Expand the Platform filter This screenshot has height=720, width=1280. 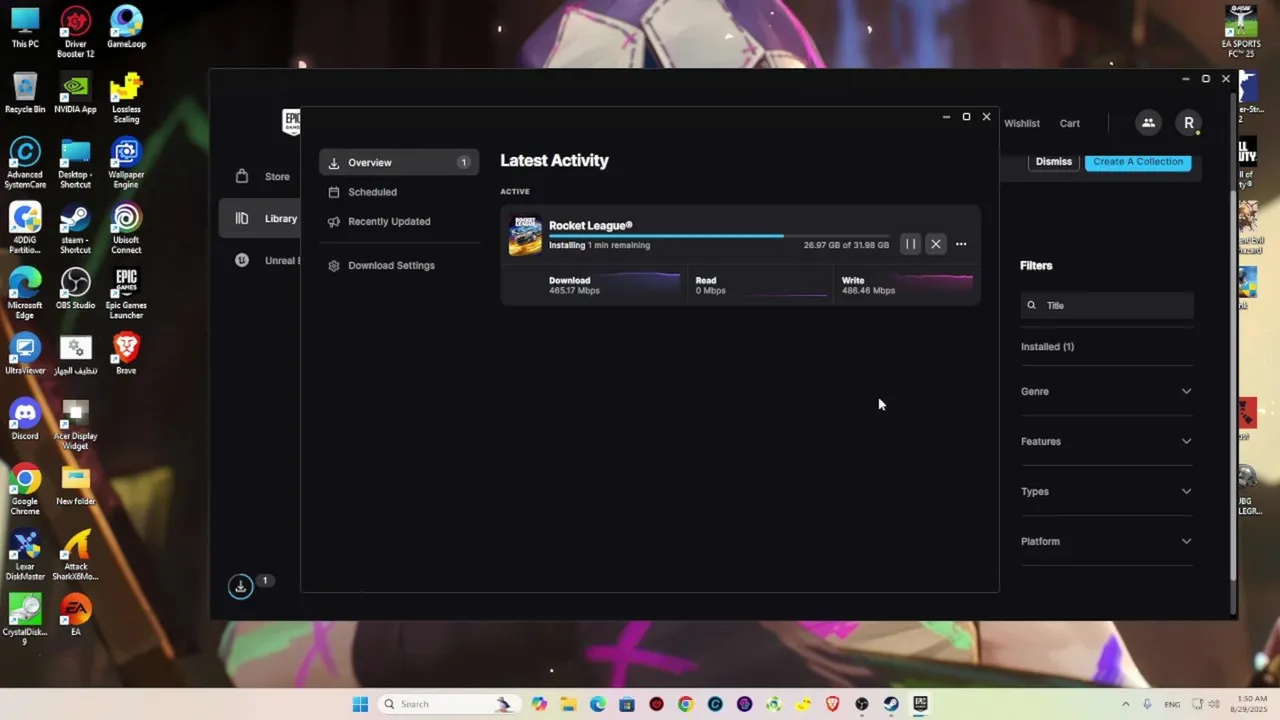pos(1106,541)
